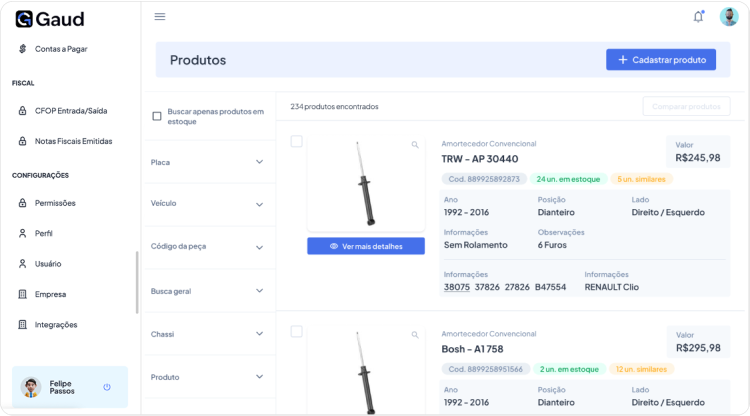This screenshot has width=750, height=416.
Task: Go to Notas Fiscais Emitidas
Action: pyautogui.click(x=73, y=141)
